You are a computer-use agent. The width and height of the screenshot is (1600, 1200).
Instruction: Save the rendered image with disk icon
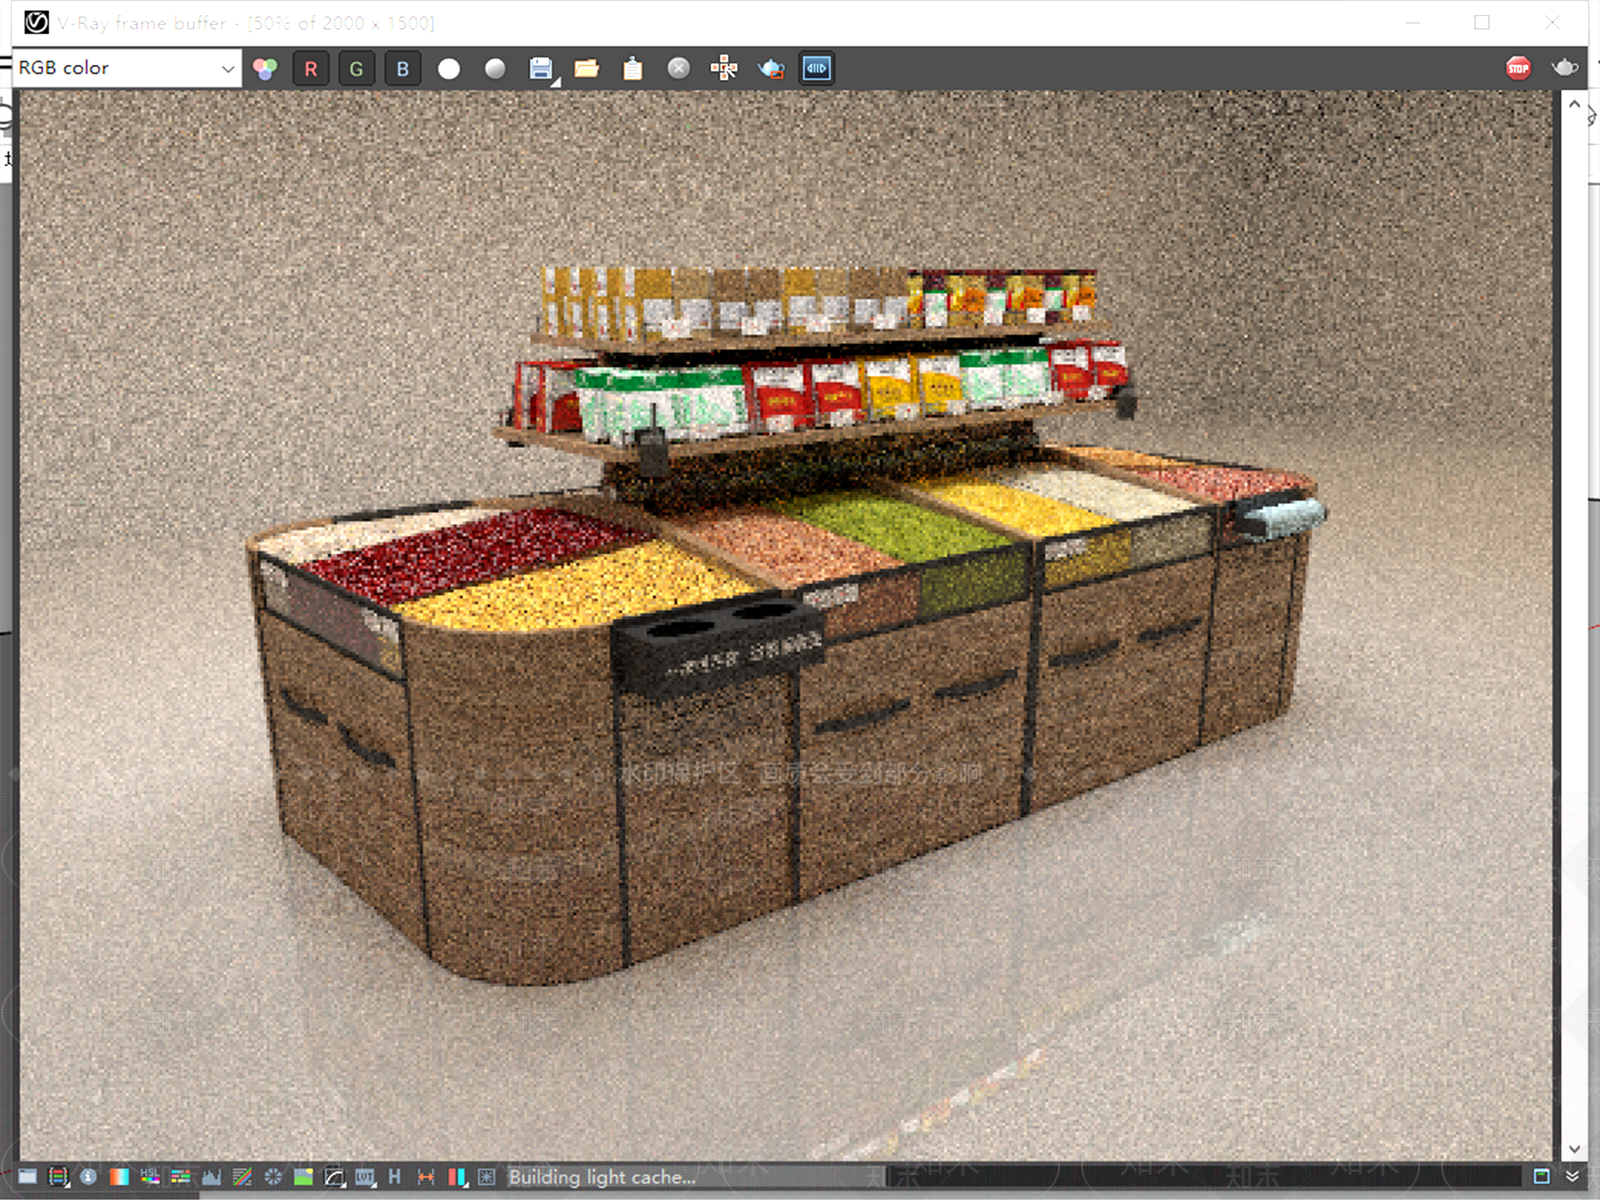(x=541, y=68)
